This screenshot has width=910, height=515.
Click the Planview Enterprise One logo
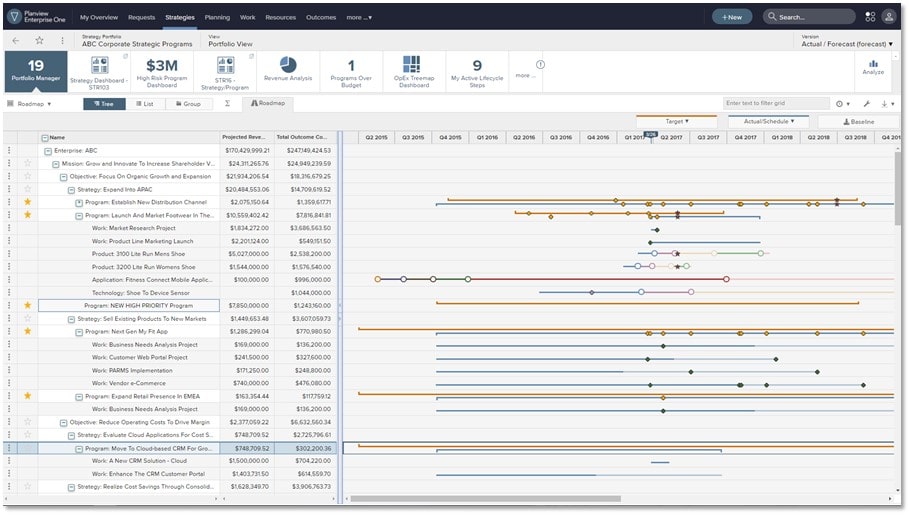tap(37, 17)
